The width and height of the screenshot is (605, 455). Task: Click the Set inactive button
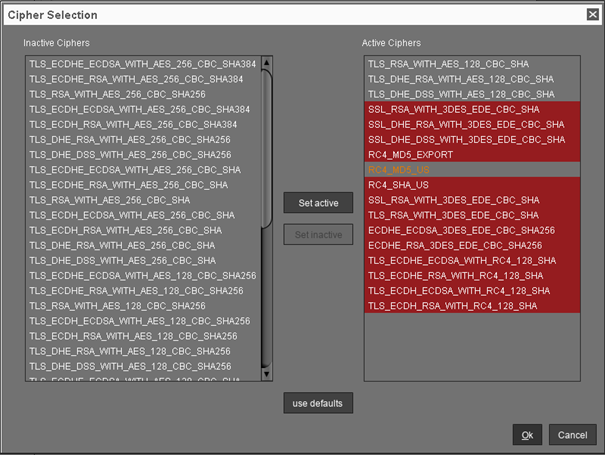[x=318, y=235]
